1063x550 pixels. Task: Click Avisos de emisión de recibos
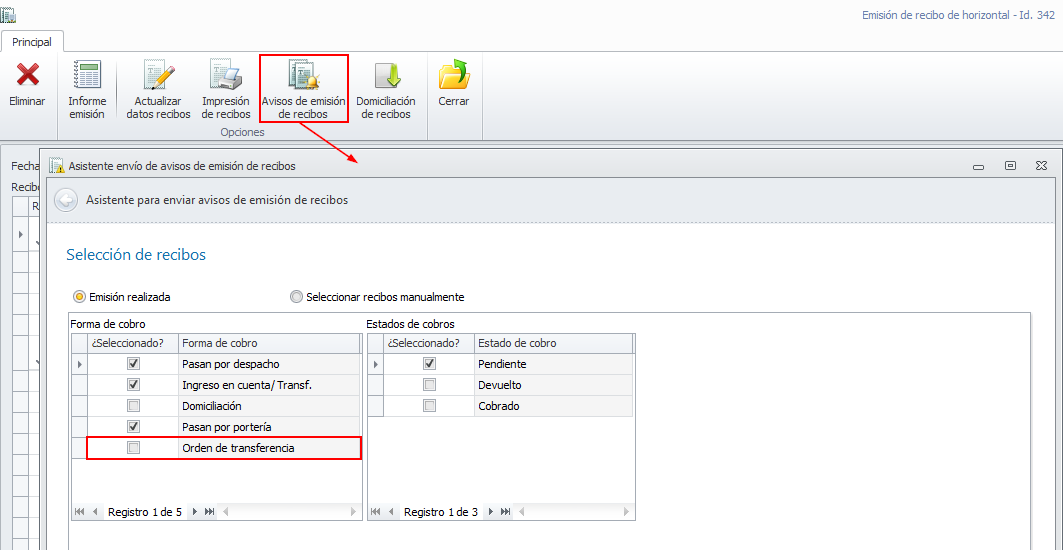point(304,89)
